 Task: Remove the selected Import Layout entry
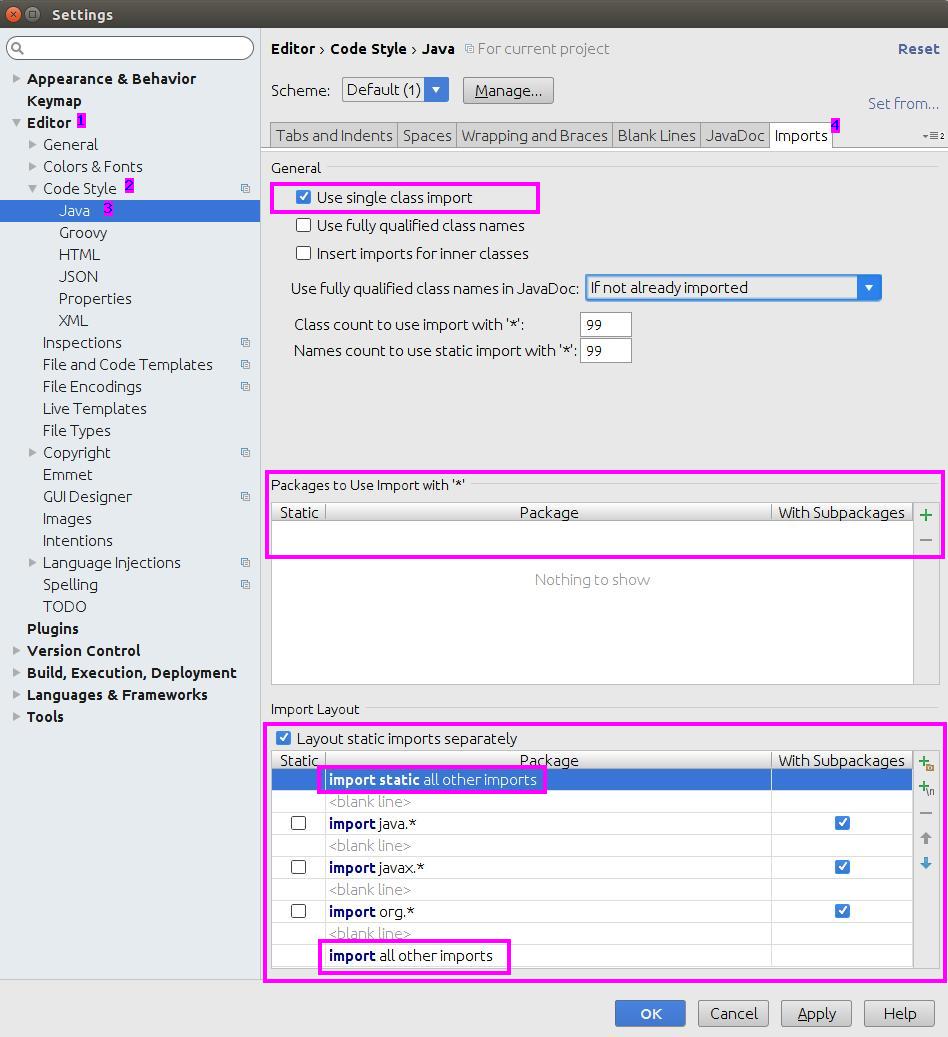tap(925, 812)
